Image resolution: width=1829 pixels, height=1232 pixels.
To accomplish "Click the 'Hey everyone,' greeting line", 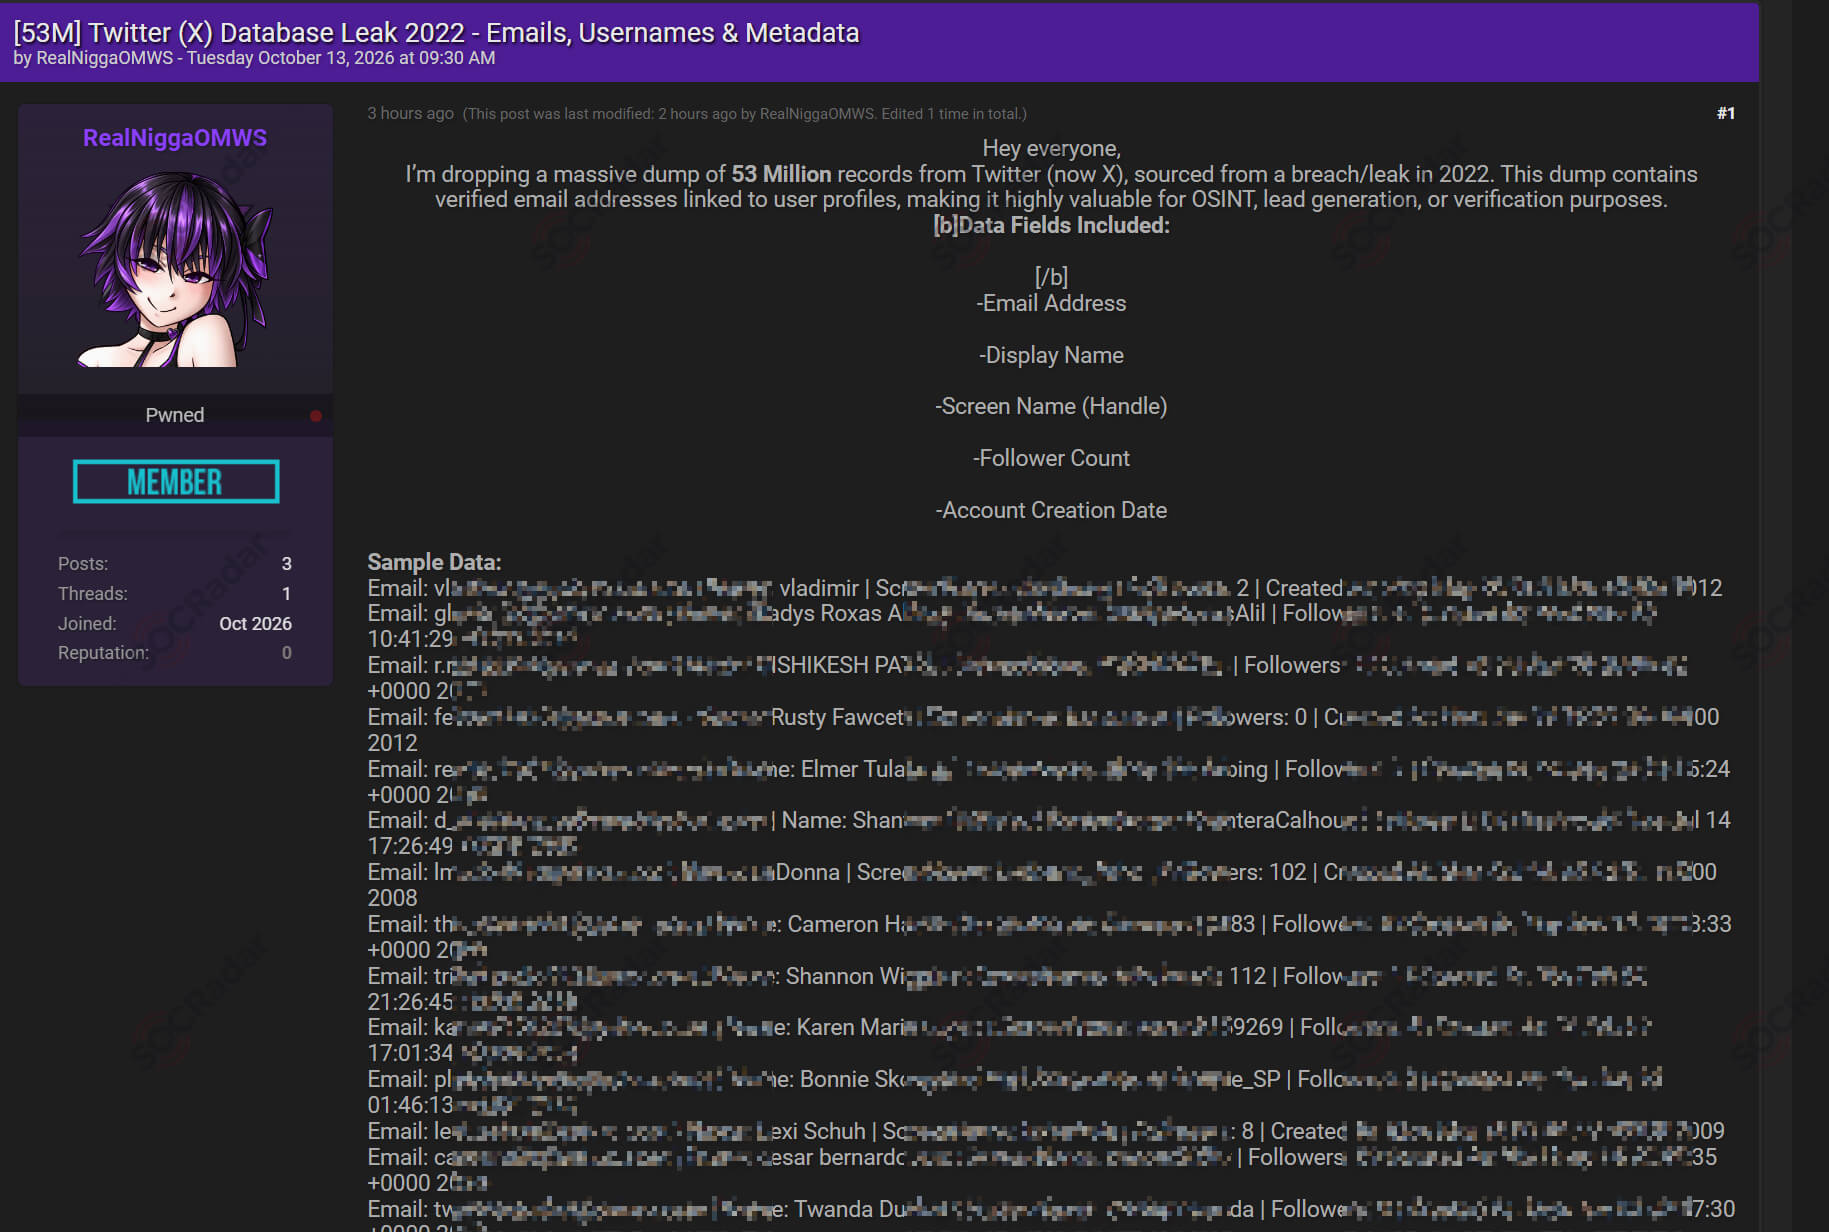I will [x=1052, y=148].
